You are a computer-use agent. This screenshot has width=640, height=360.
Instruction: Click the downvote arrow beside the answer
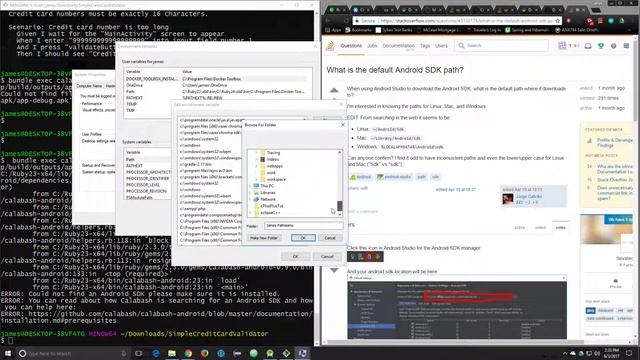(334, 270)
